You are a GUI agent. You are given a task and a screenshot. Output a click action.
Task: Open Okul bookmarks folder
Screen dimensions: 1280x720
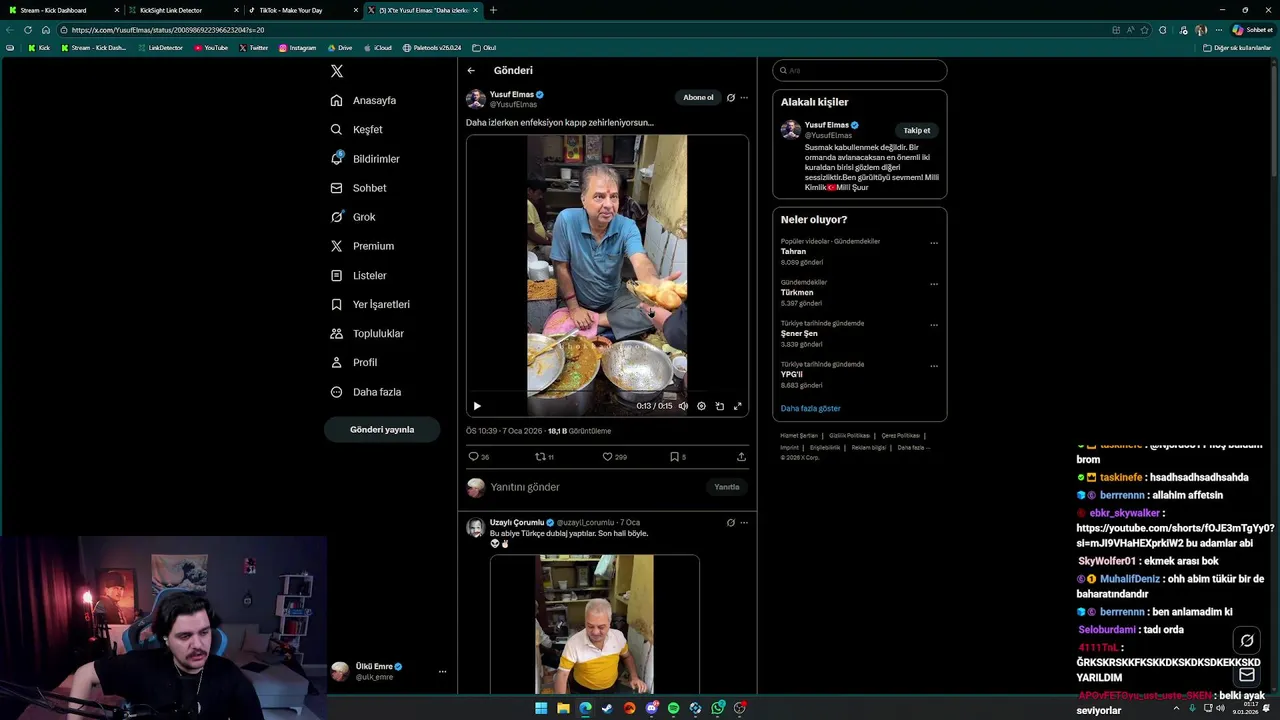(485, 48)
